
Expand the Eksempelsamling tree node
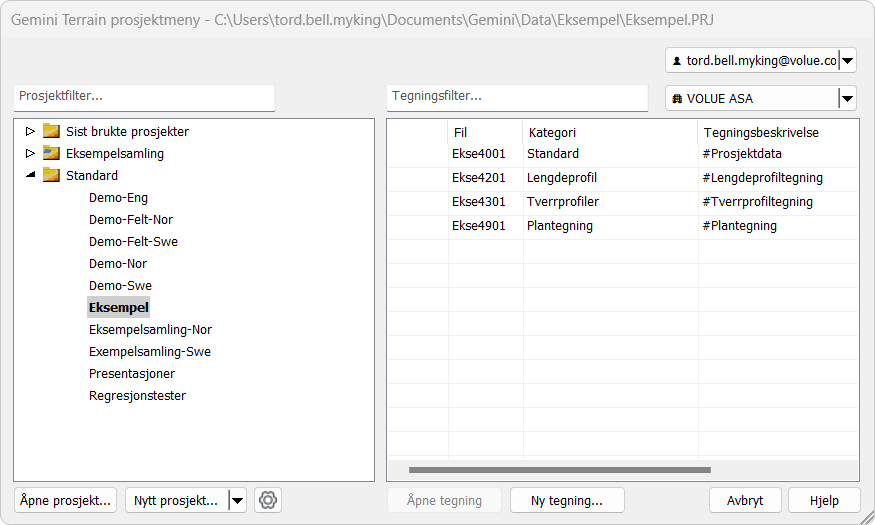30,153
